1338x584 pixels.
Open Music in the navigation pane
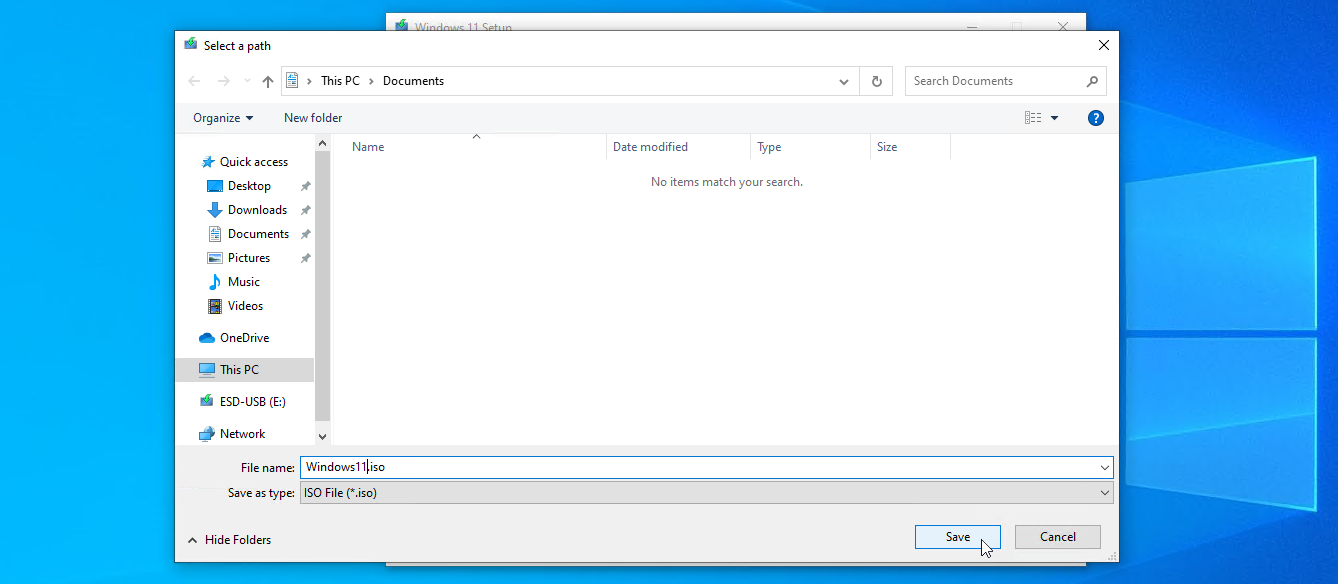click(x=243, y=282)
